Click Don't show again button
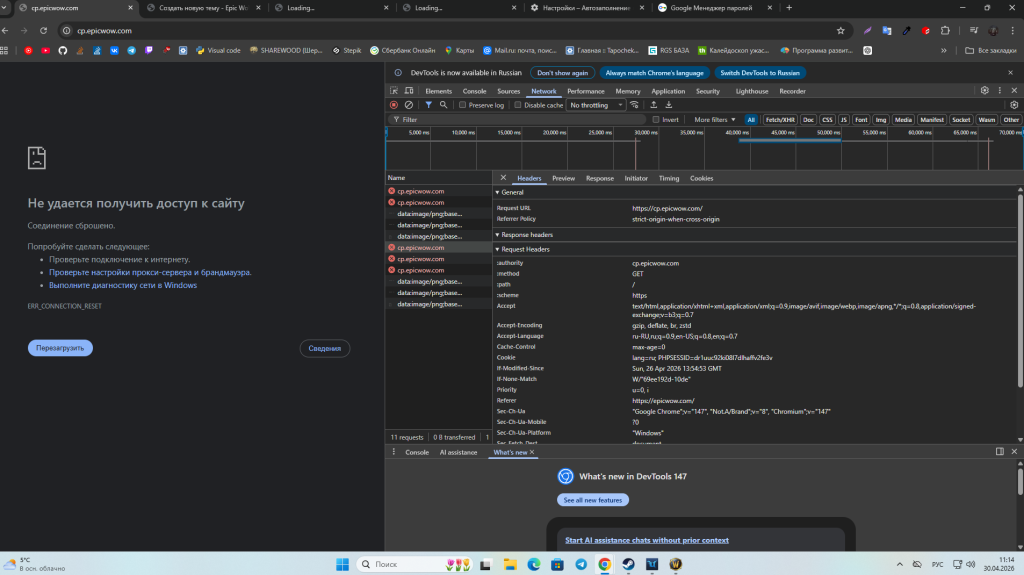1024x575 pixels. pos(562,73)
